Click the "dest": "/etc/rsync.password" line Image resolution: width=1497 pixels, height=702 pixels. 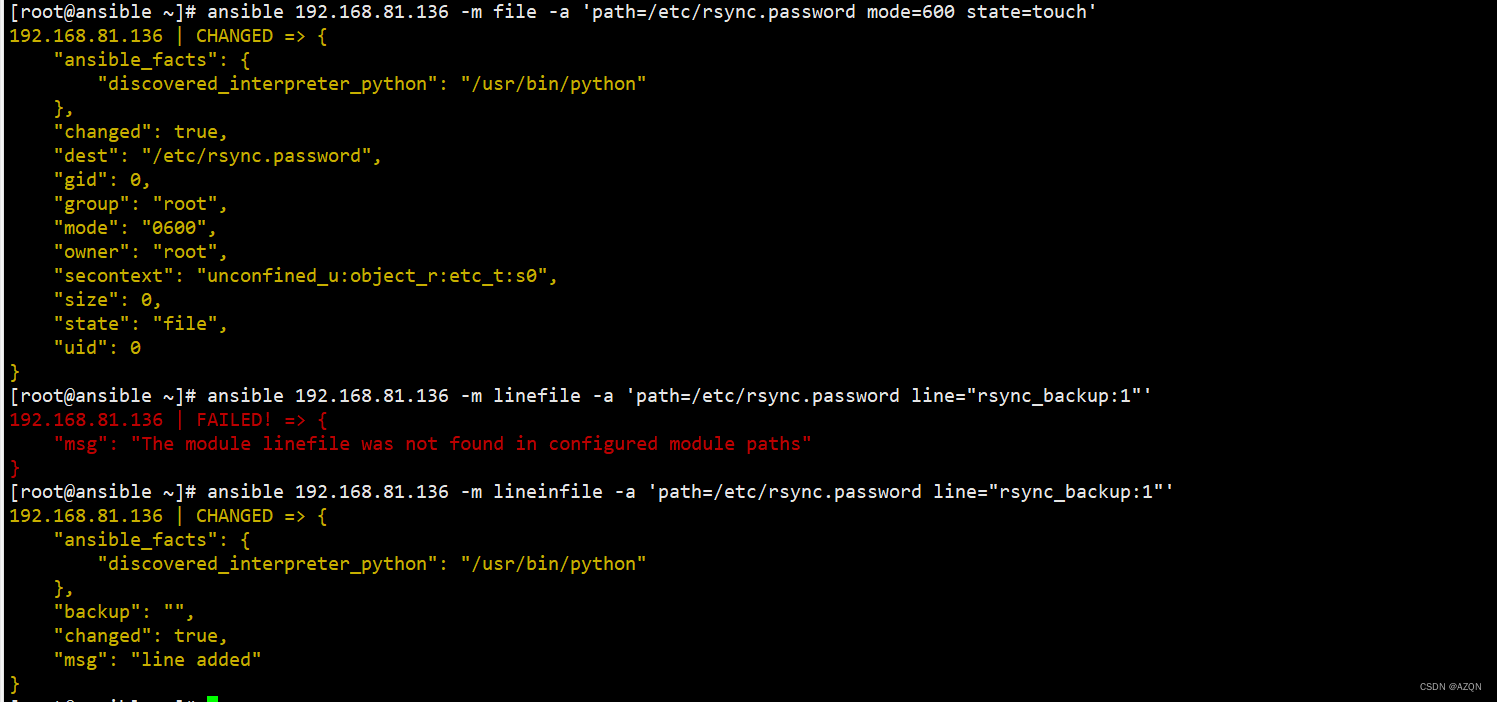coord(218,156)
